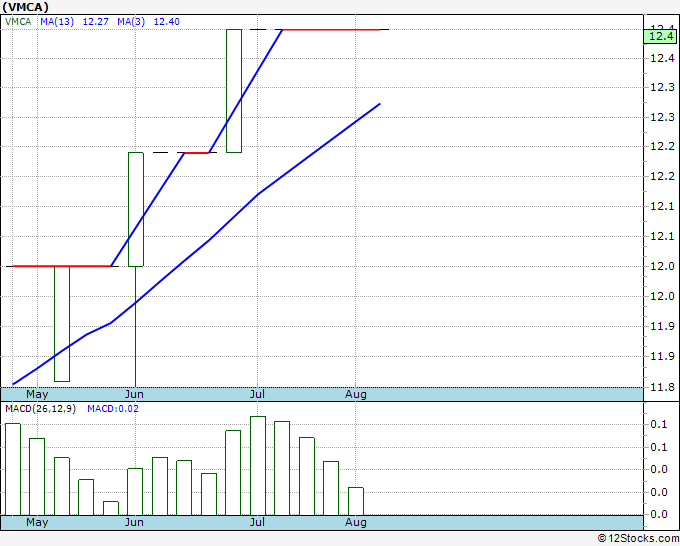
Task: Select the green VMCA legend label
Action: click(x=18, y=22)
